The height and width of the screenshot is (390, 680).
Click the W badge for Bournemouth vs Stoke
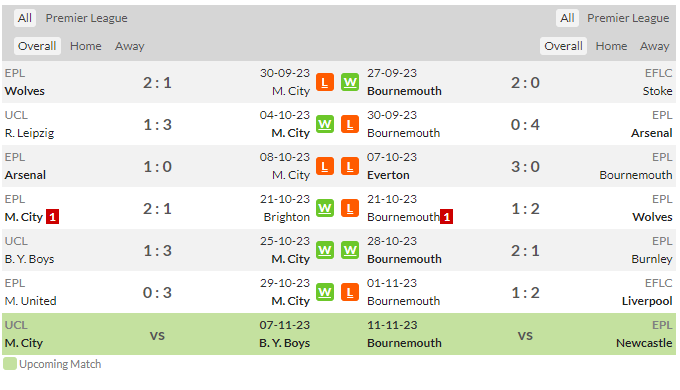[x=350, y=82]
